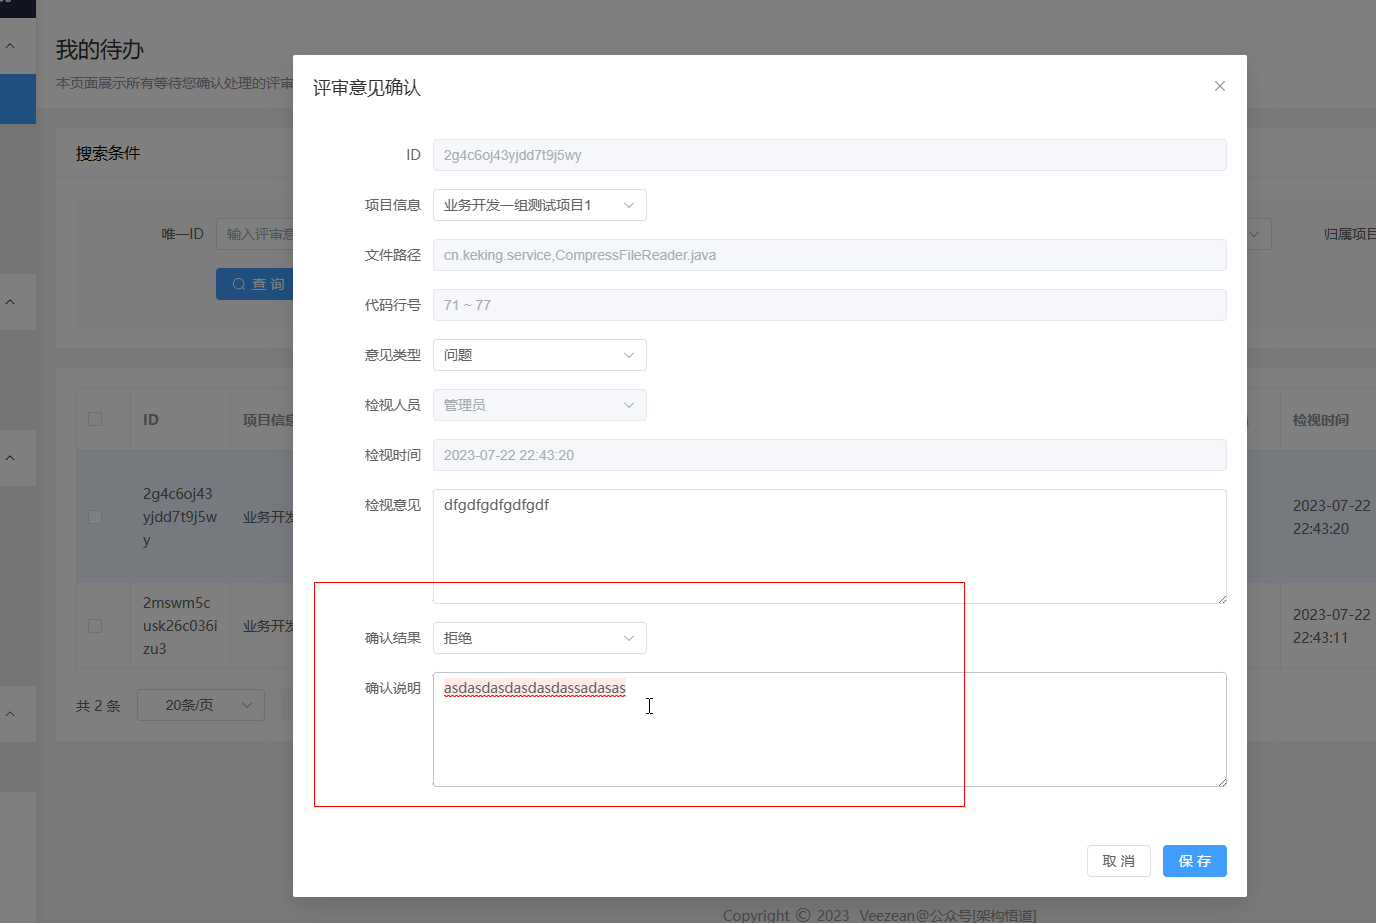Click the 查询 search button

[x=256, y=284]
